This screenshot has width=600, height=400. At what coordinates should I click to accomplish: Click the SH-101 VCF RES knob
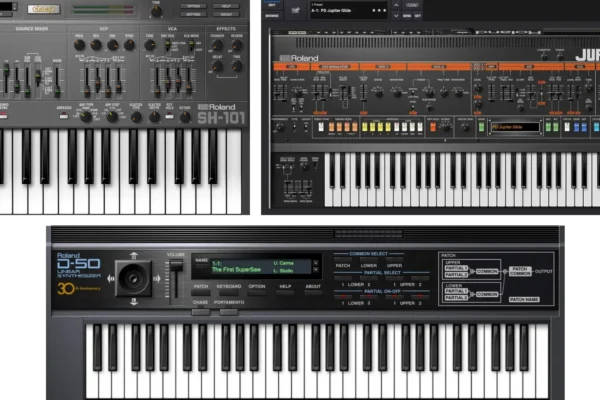click(96, 45)
